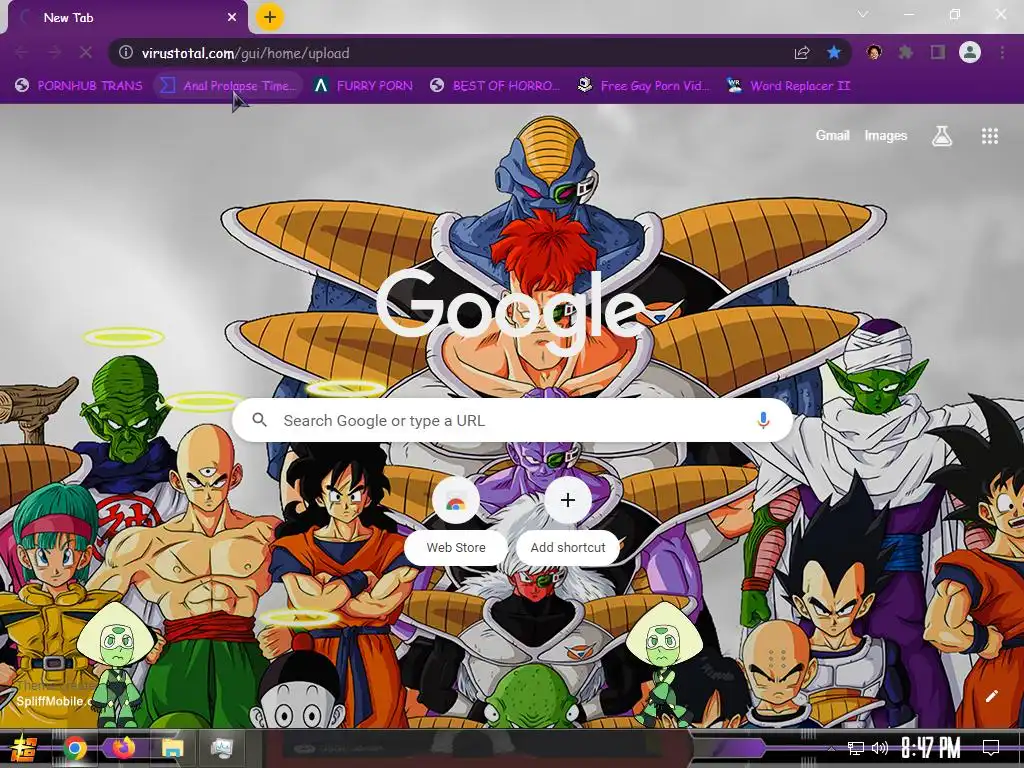Open the Google apps grid
Screen dimensions: 1024x768
[x=990, y=136]
